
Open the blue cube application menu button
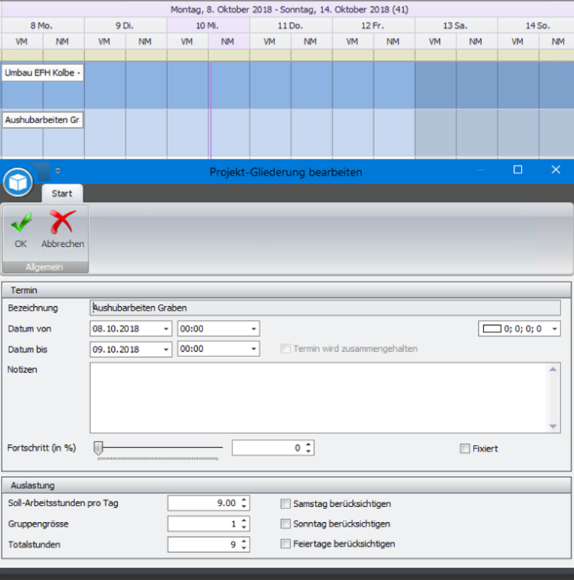pyautogui.click(x=18, y=182)
